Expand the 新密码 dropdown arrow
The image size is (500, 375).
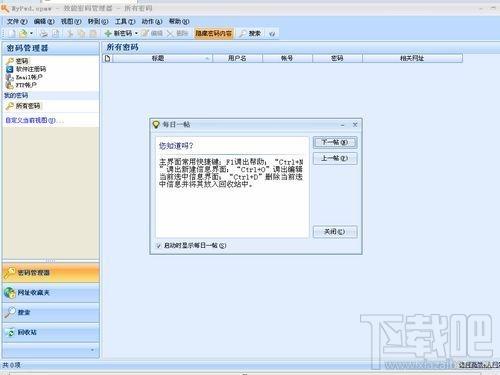pyautogui.click(x=136, y=33)
